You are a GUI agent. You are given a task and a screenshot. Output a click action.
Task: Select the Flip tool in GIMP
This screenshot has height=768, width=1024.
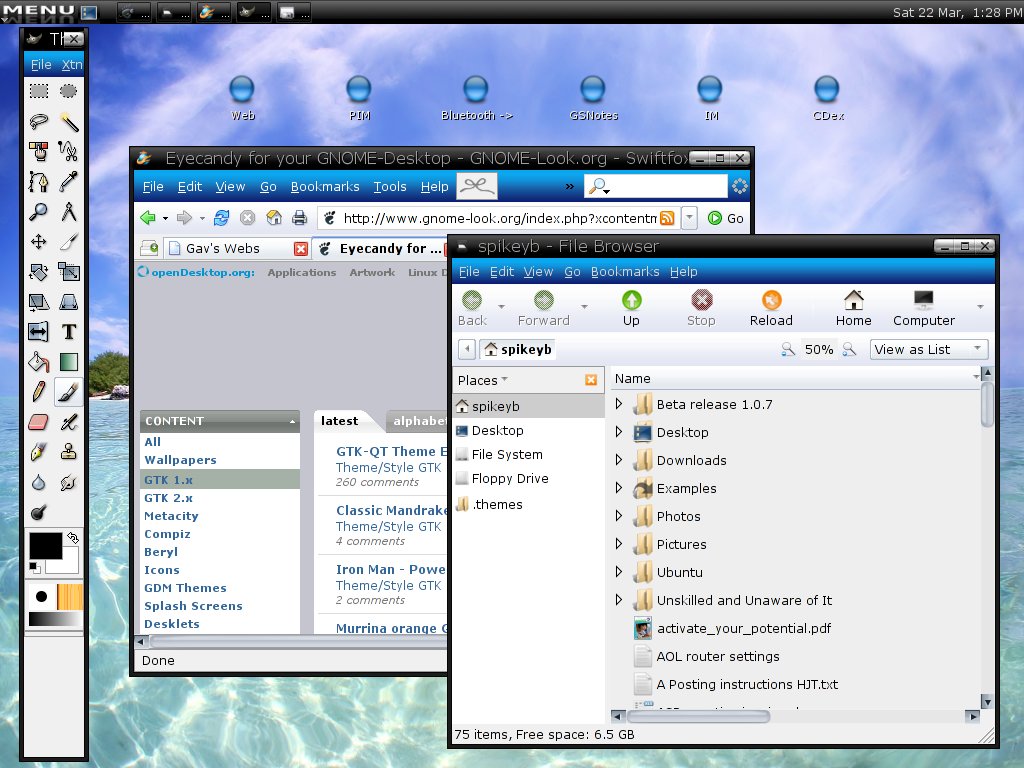coord(39,332)
